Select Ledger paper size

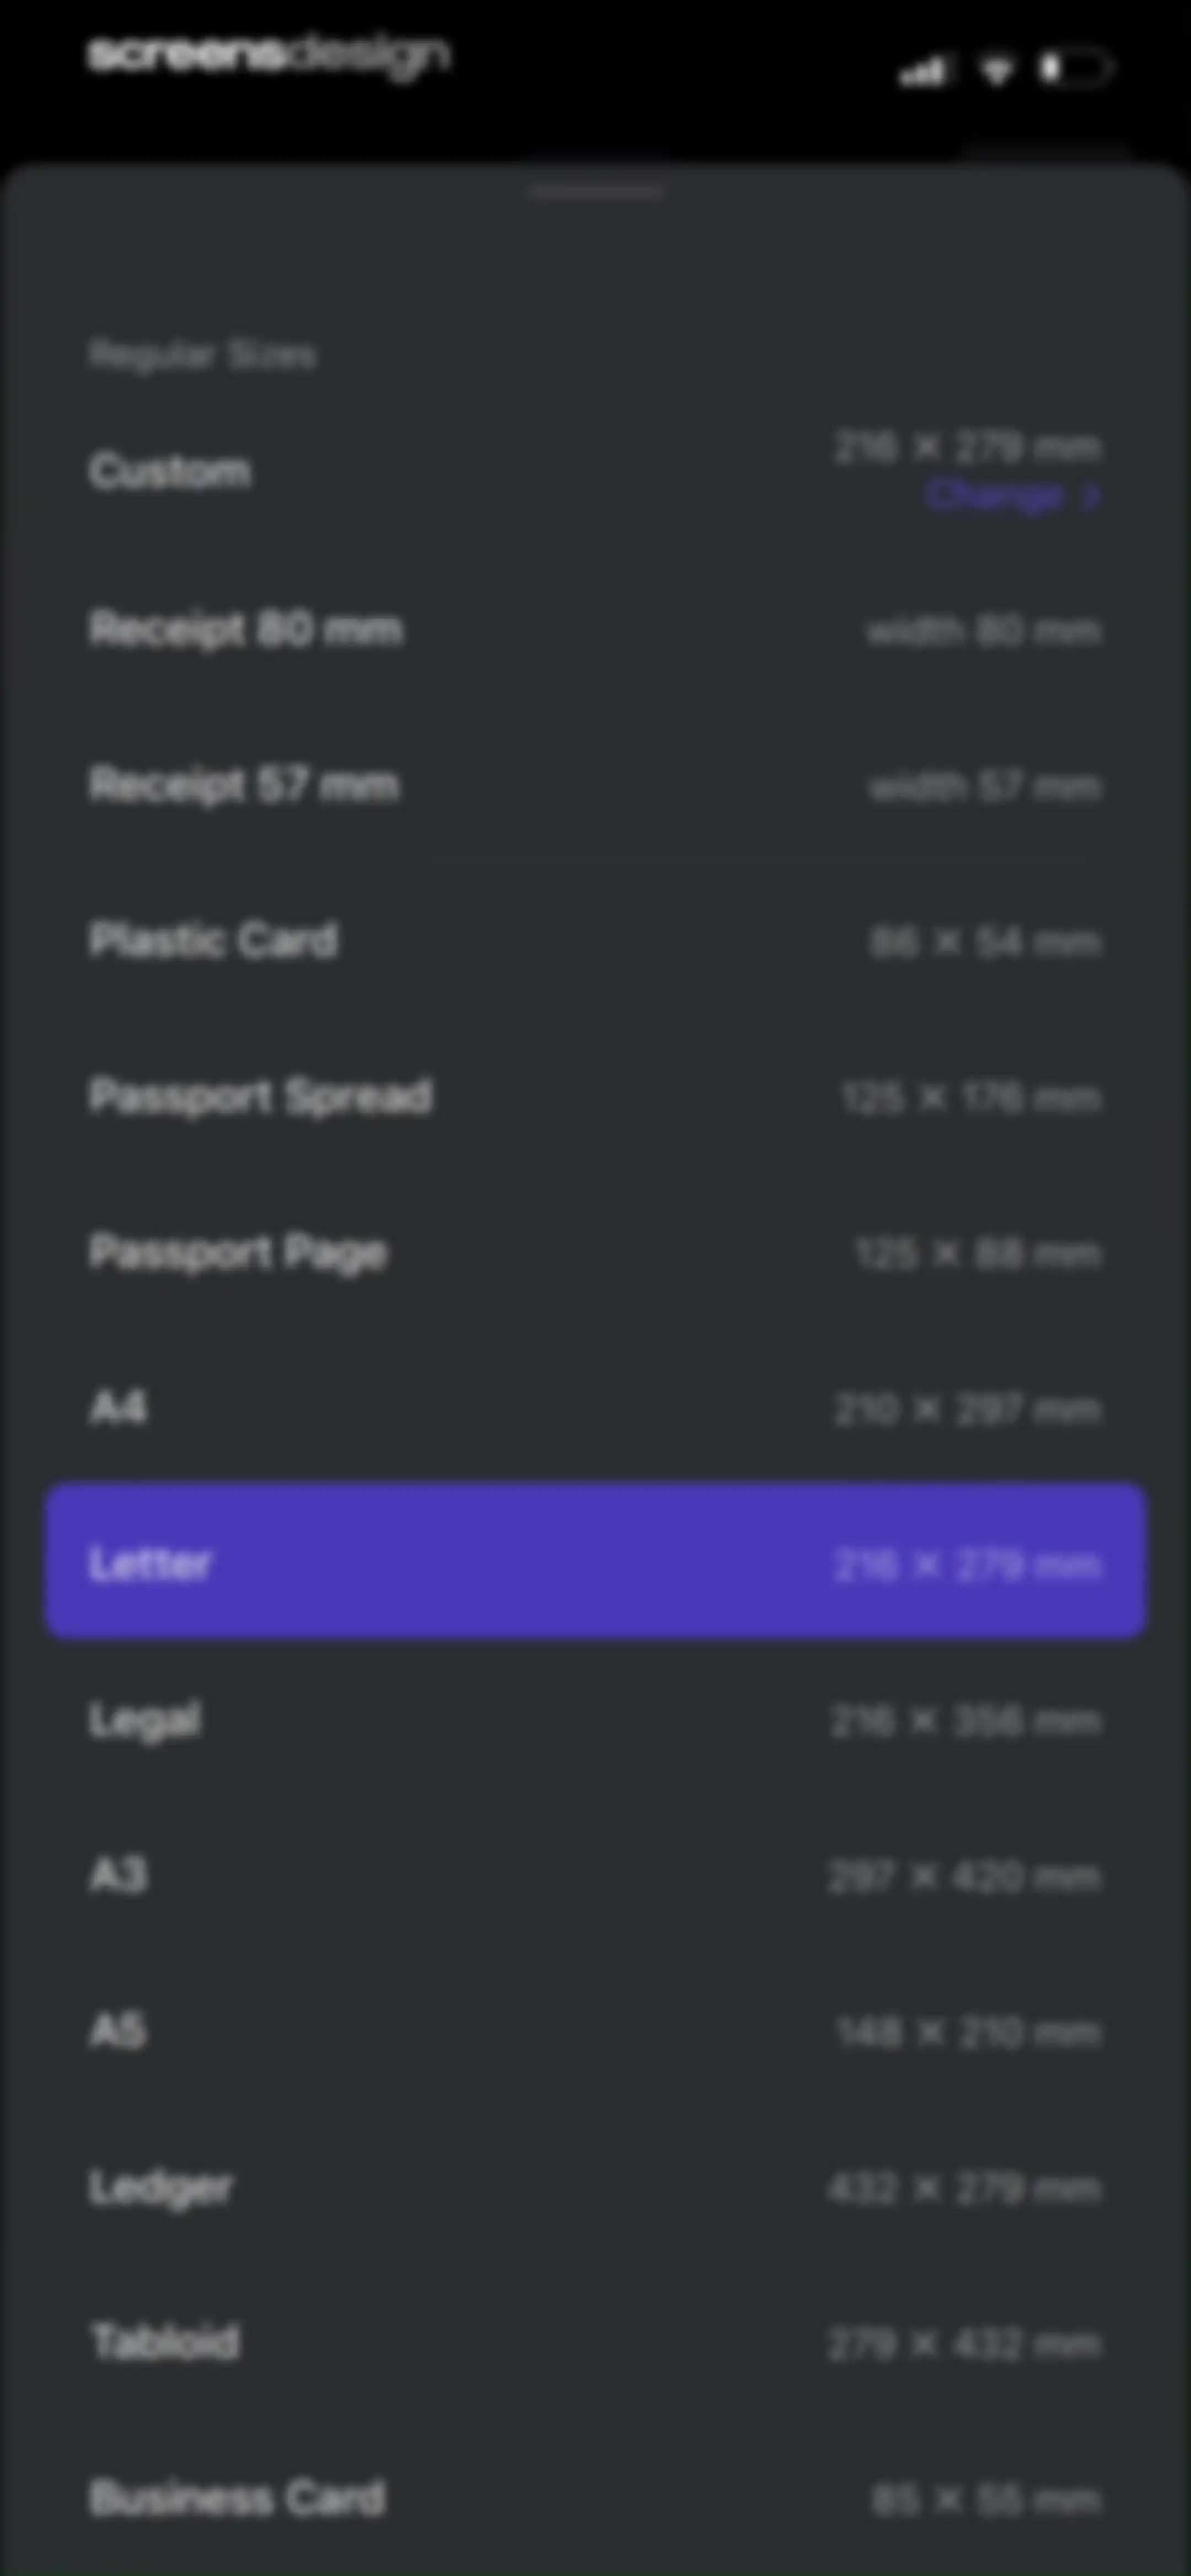click(x=595, y=2188)
